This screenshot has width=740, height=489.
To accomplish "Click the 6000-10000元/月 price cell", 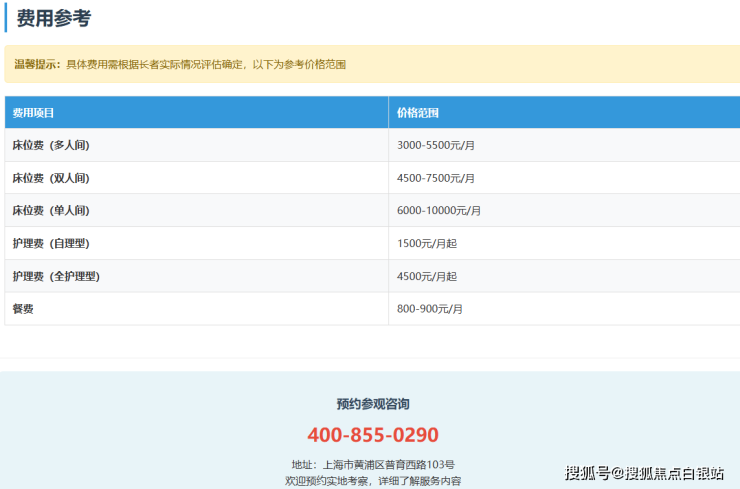I will [x=439, y=211].
